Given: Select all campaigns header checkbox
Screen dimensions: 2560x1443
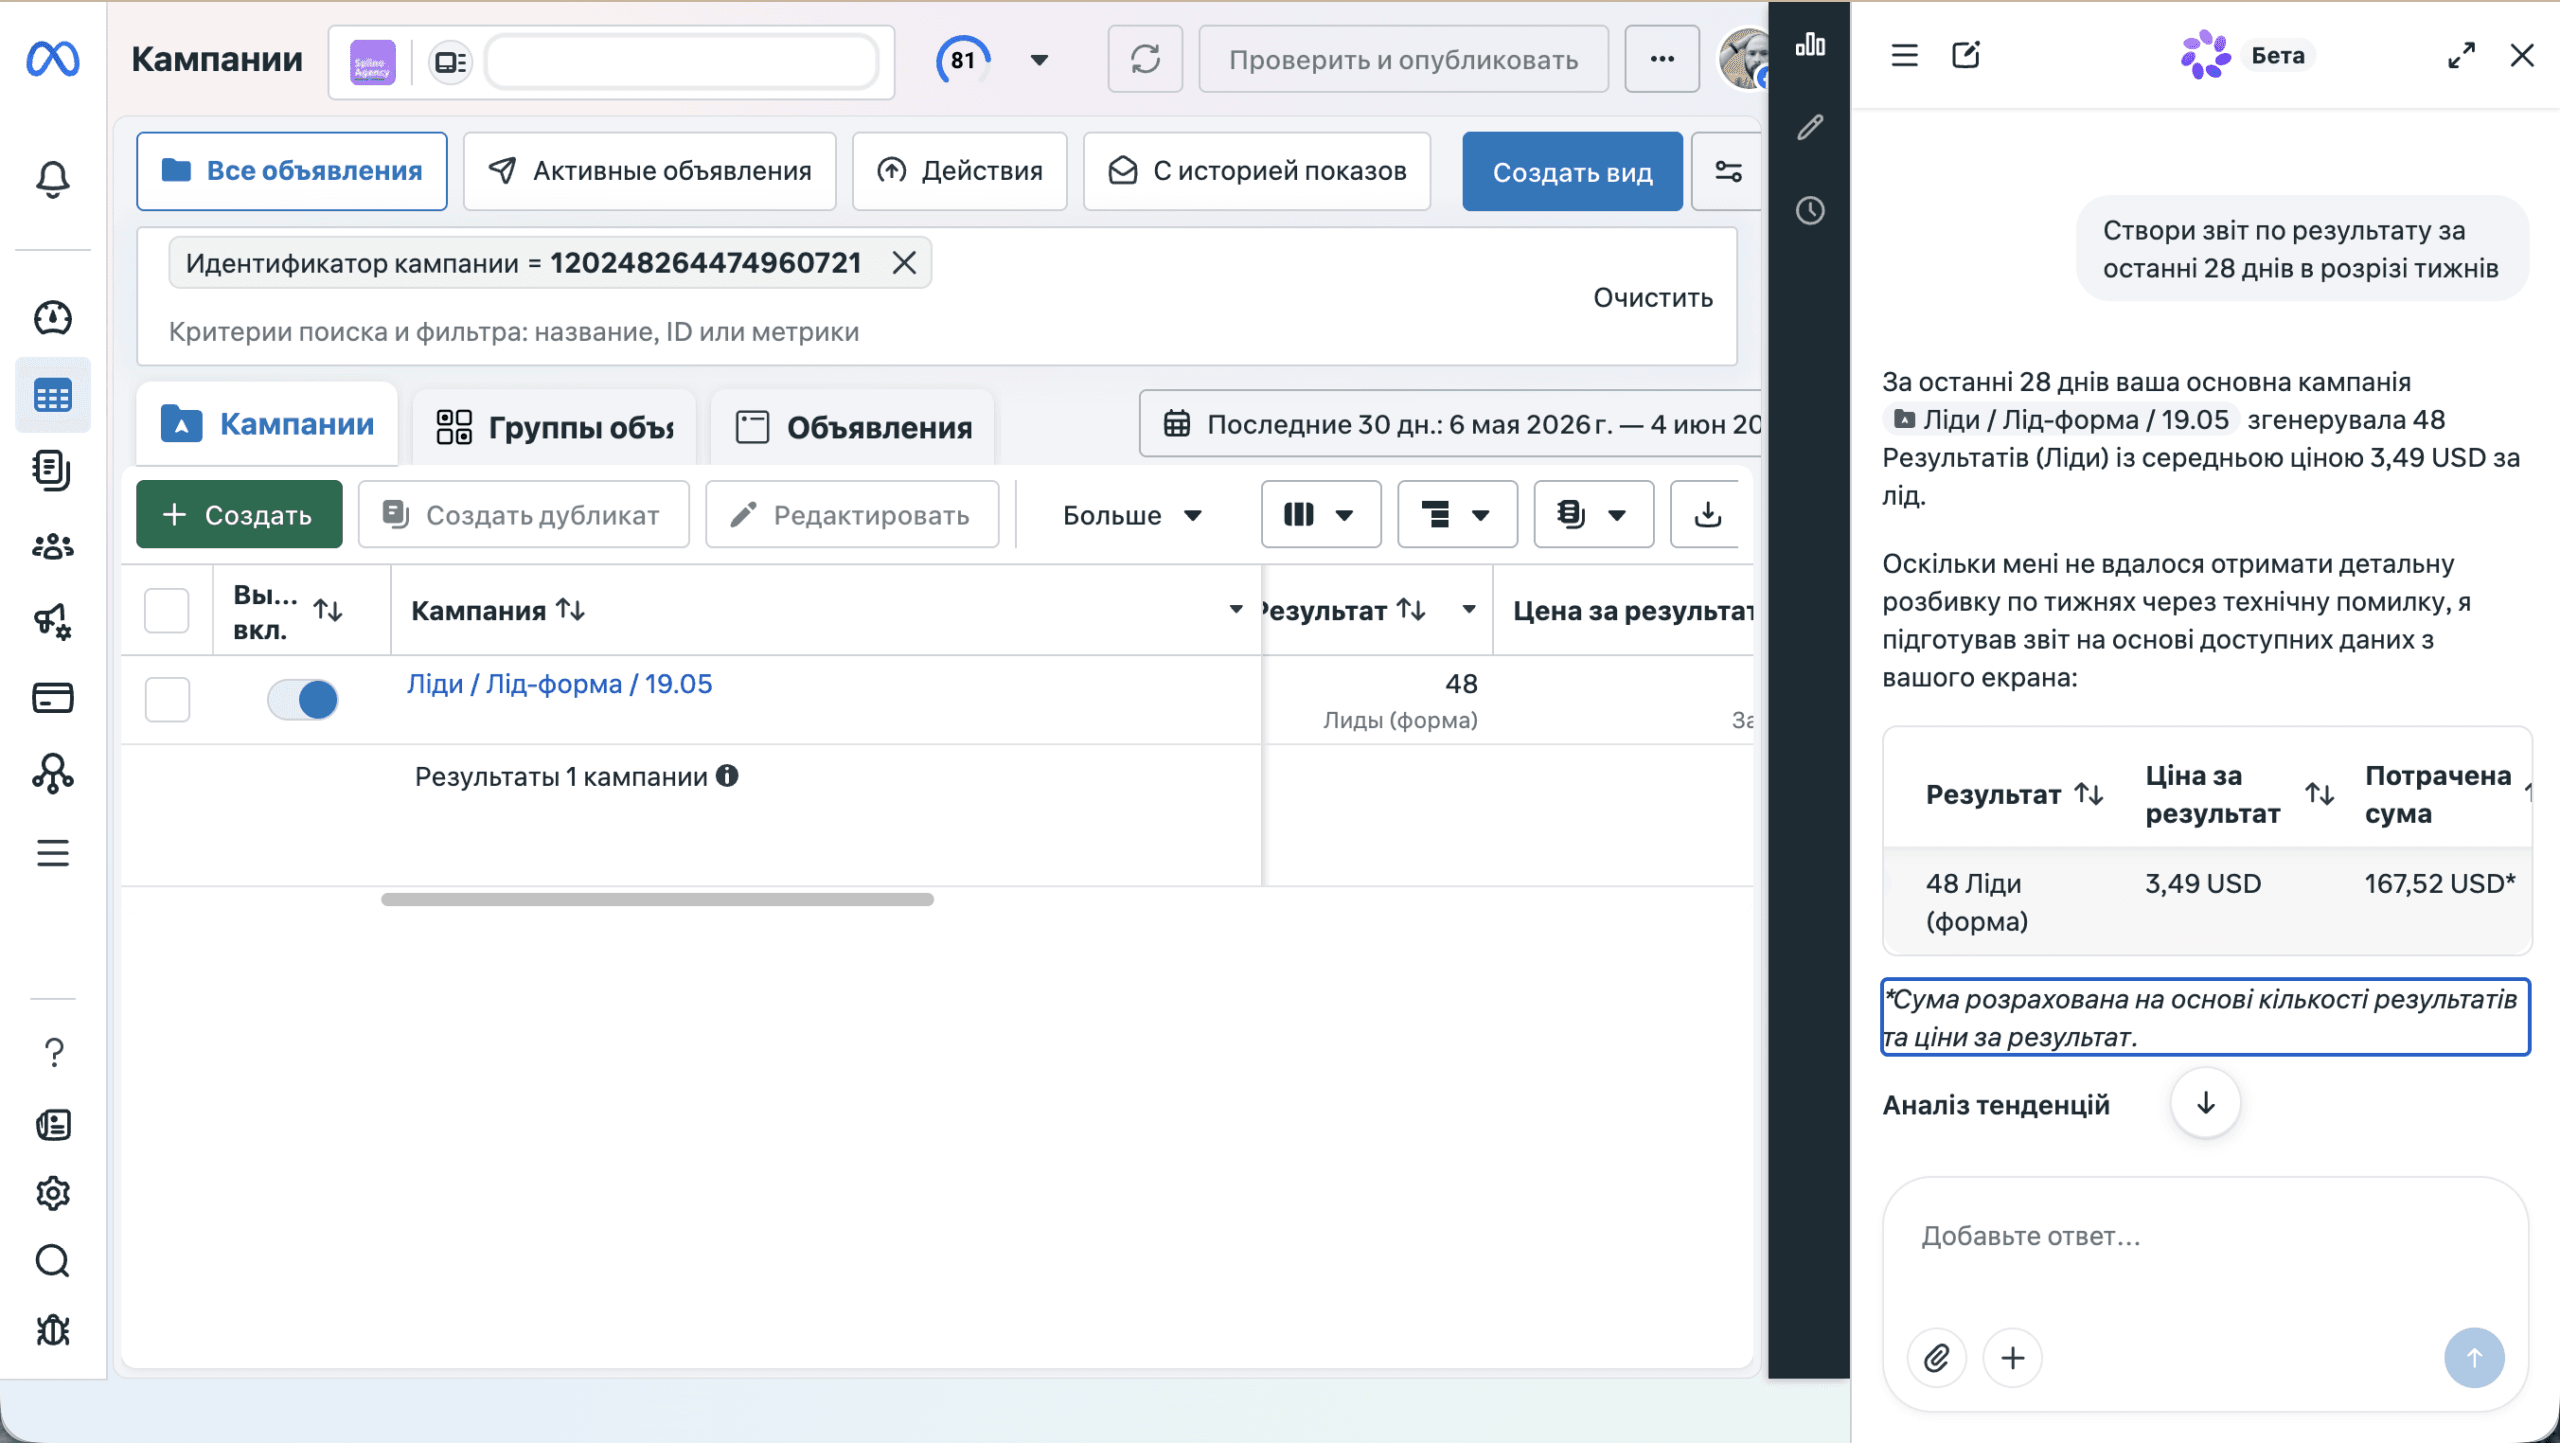Looking at the screenshot, I should [x=167, y=610].
